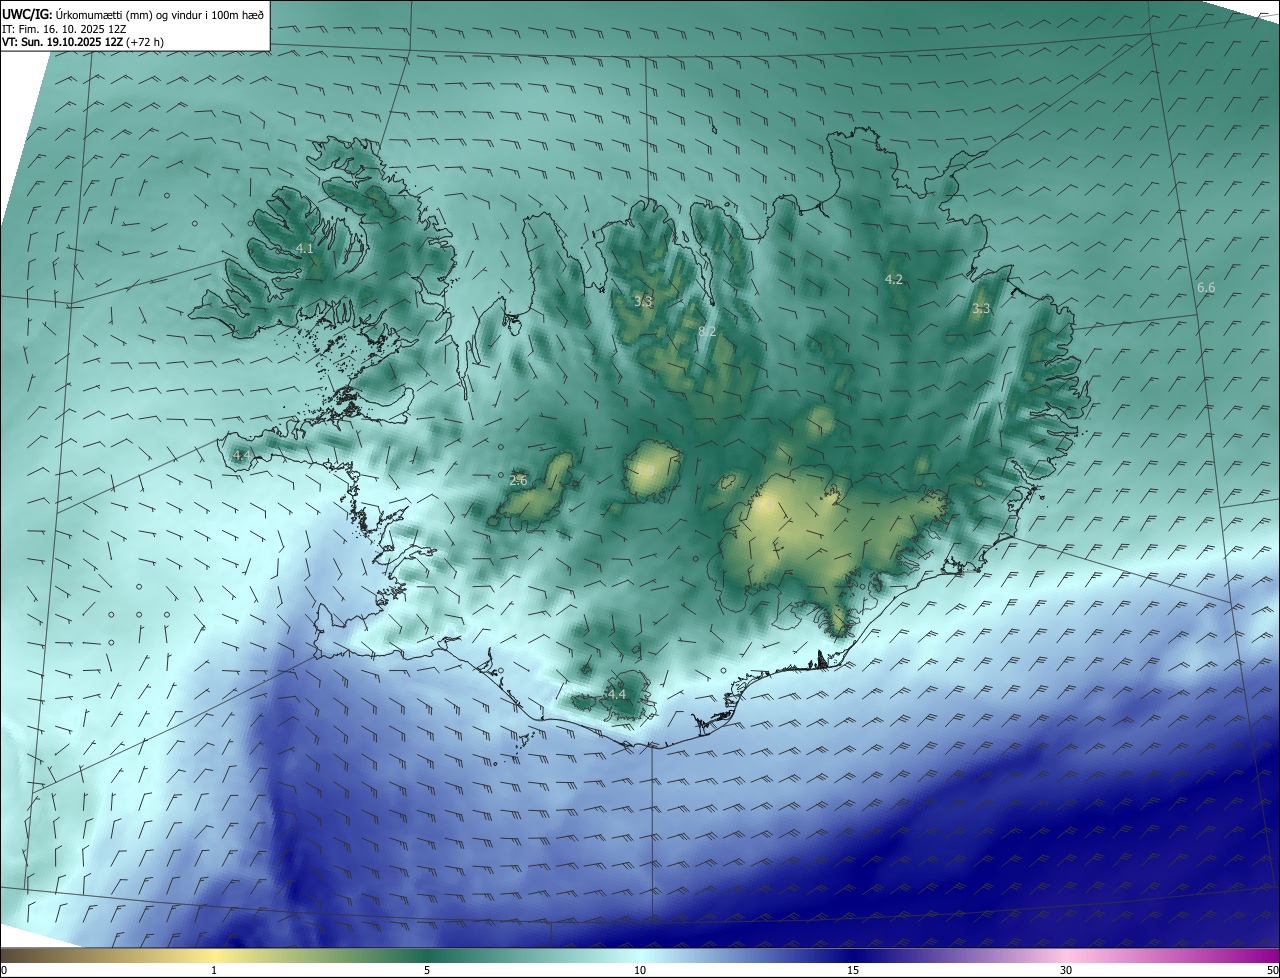Click the 2.6 value on the map
This screenshot has width=1280, height=978.
click(x=518, y=481)
